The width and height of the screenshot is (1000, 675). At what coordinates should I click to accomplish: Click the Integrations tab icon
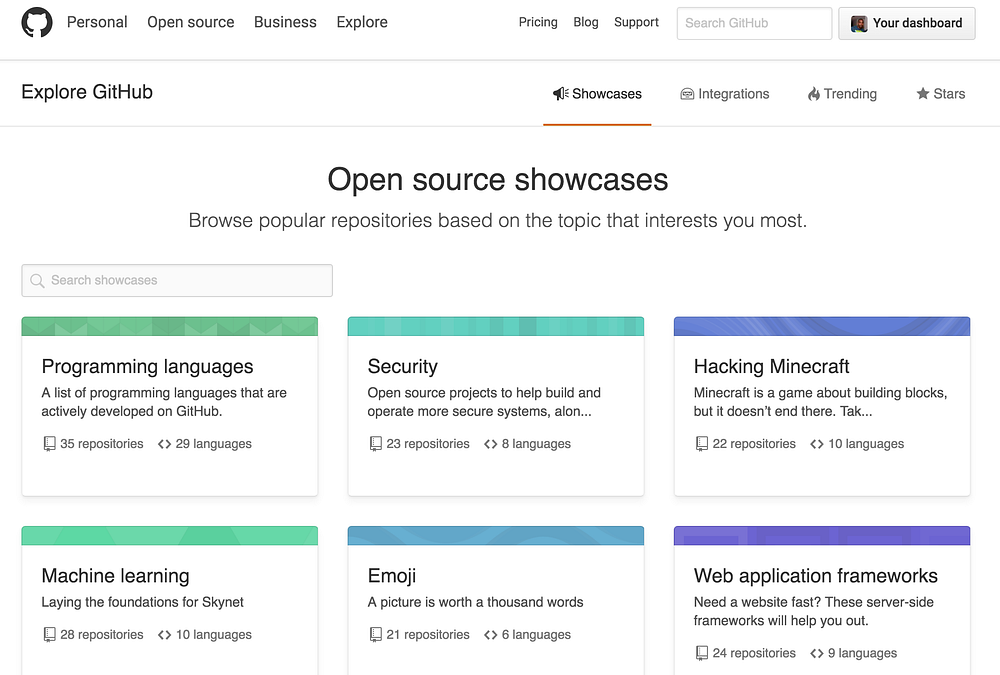click(687, 94)
